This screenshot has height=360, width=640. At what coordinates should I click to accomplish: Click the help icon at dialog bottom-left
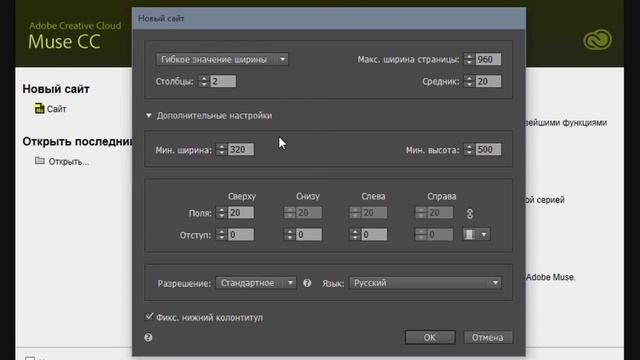tap(148, 338)
